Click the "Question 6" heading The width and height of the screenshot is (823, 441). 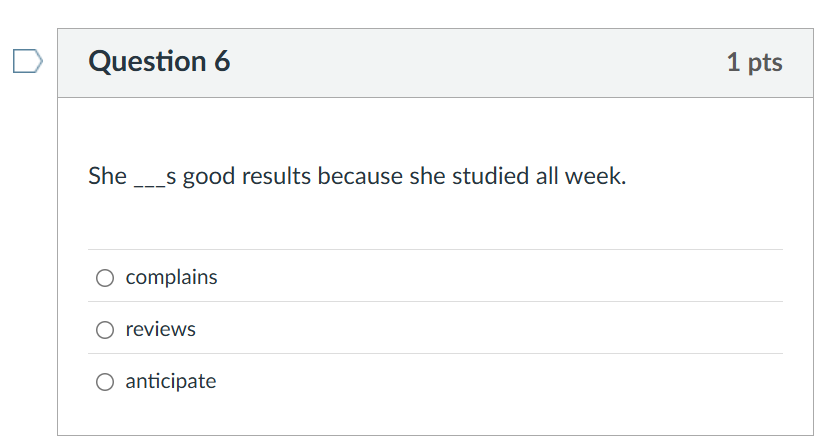coord(159,62)
